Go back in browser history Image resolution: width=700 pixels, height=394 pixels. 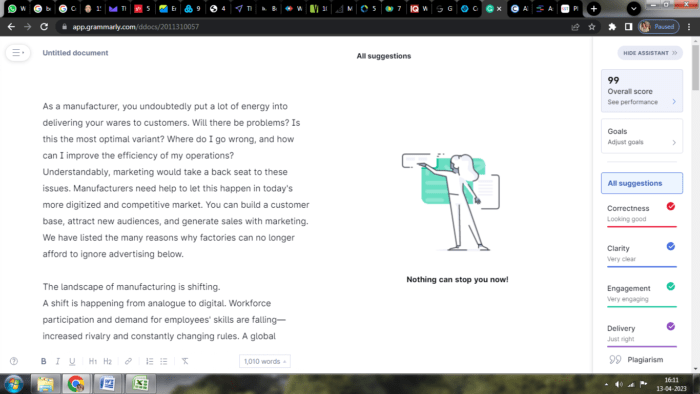pyautogui.click(x=11, y=27)
